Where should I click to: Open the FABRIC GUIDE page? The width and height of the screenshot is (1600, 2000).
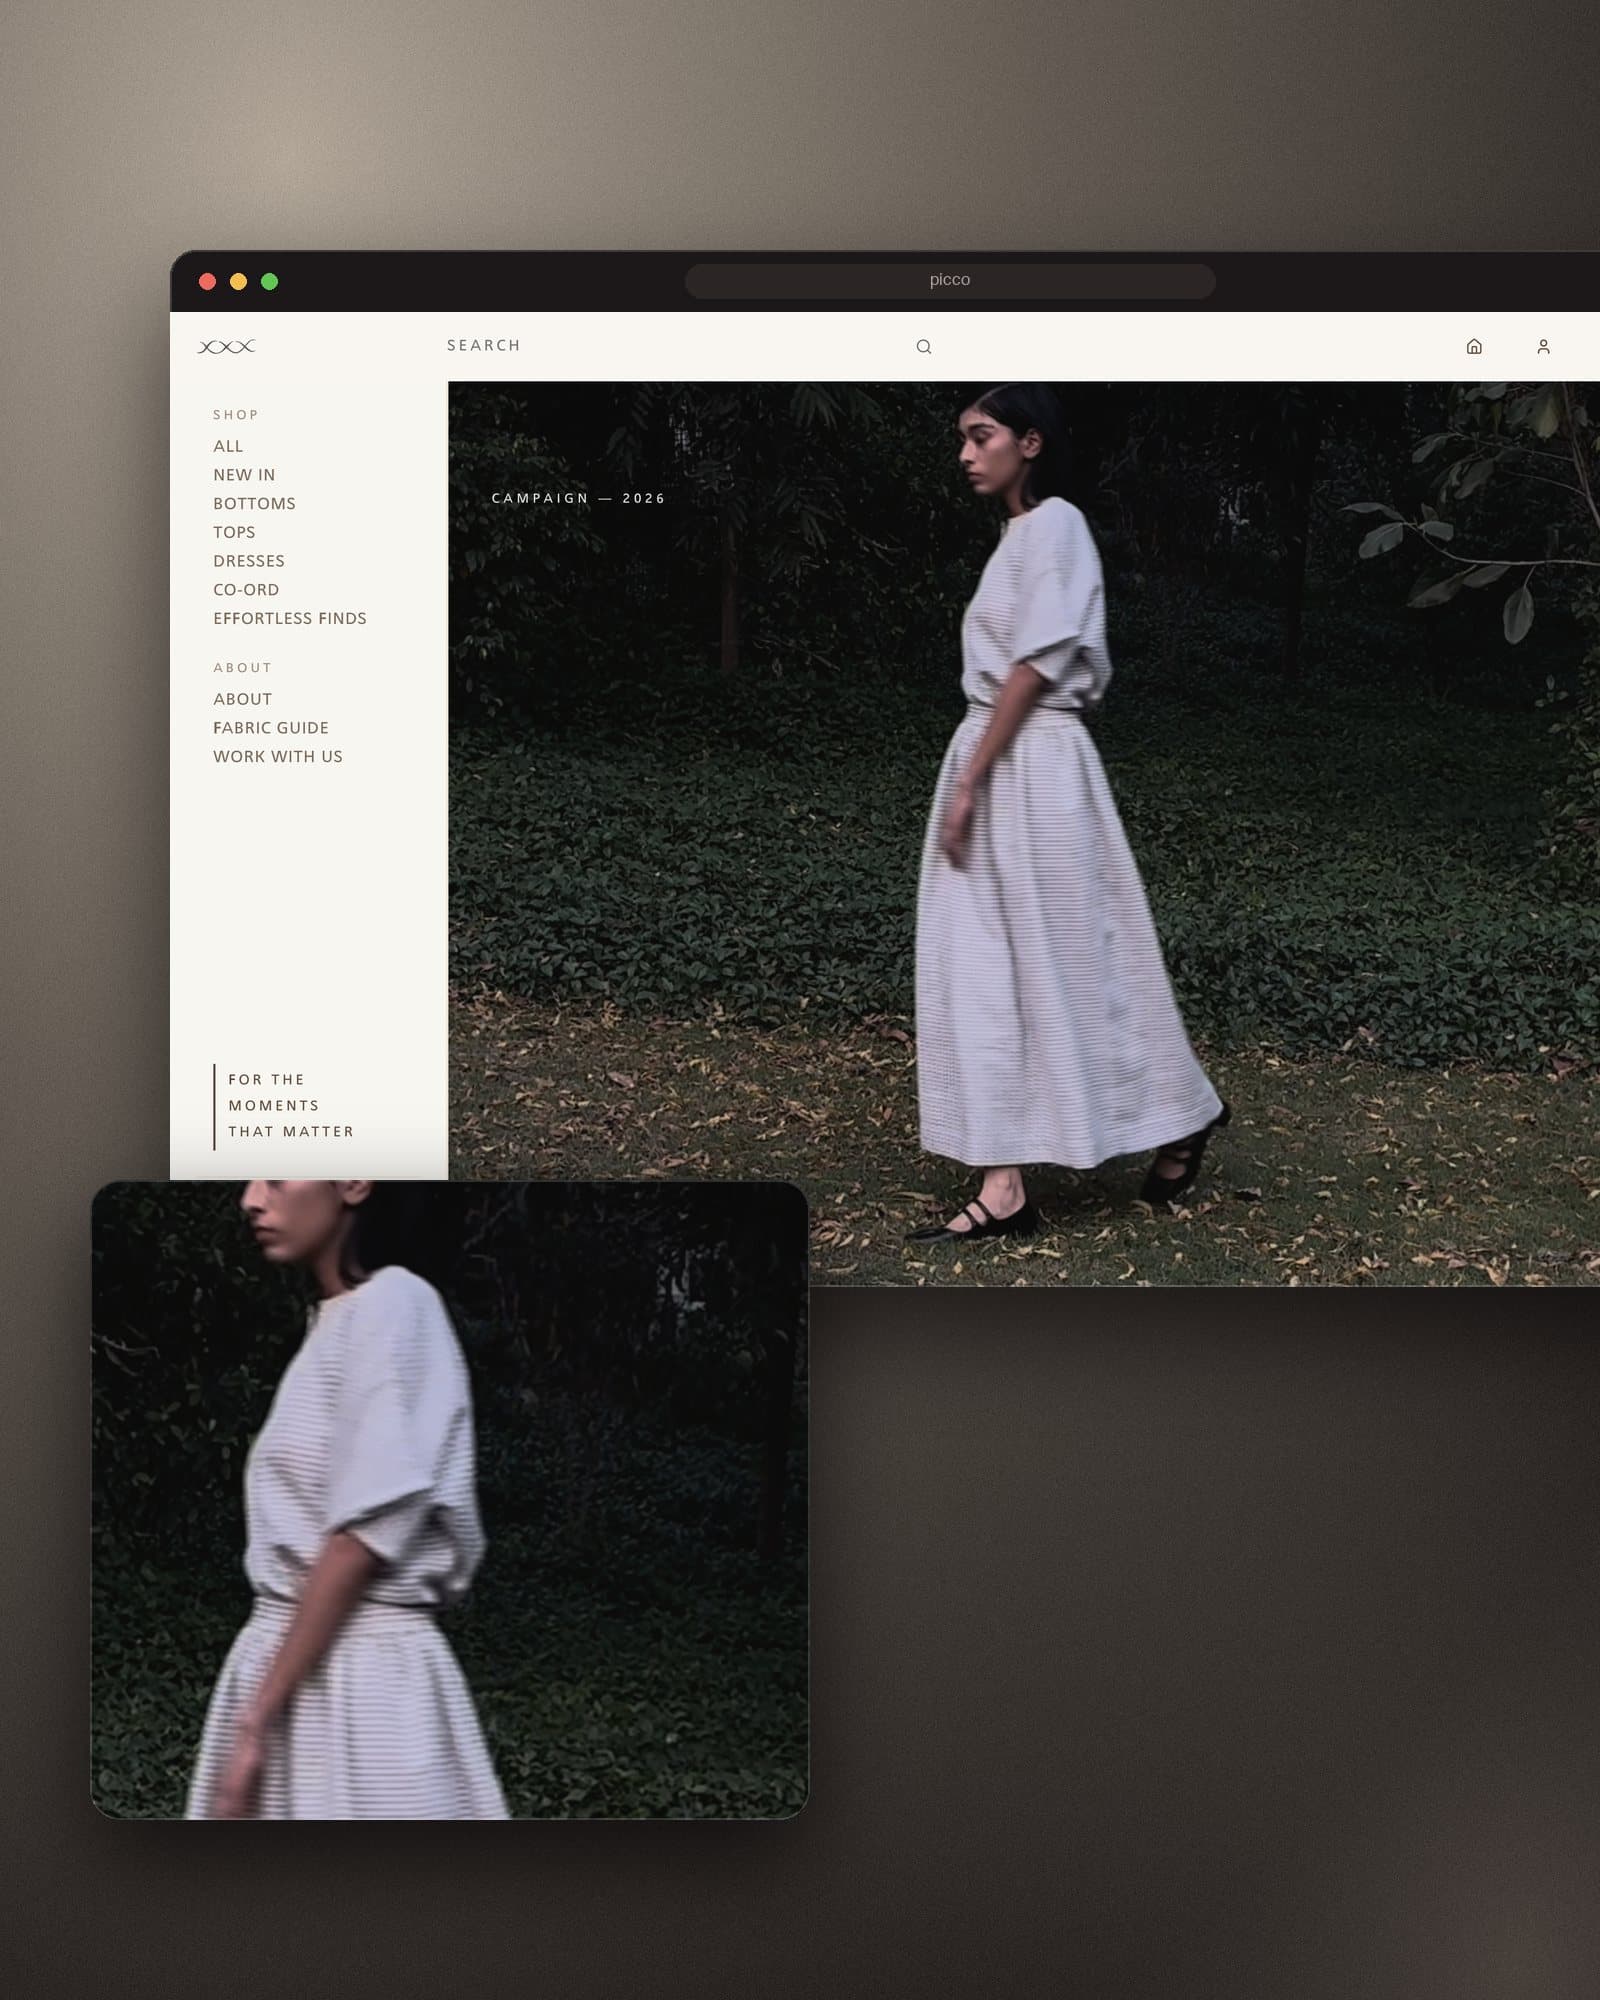coord(271,728)
